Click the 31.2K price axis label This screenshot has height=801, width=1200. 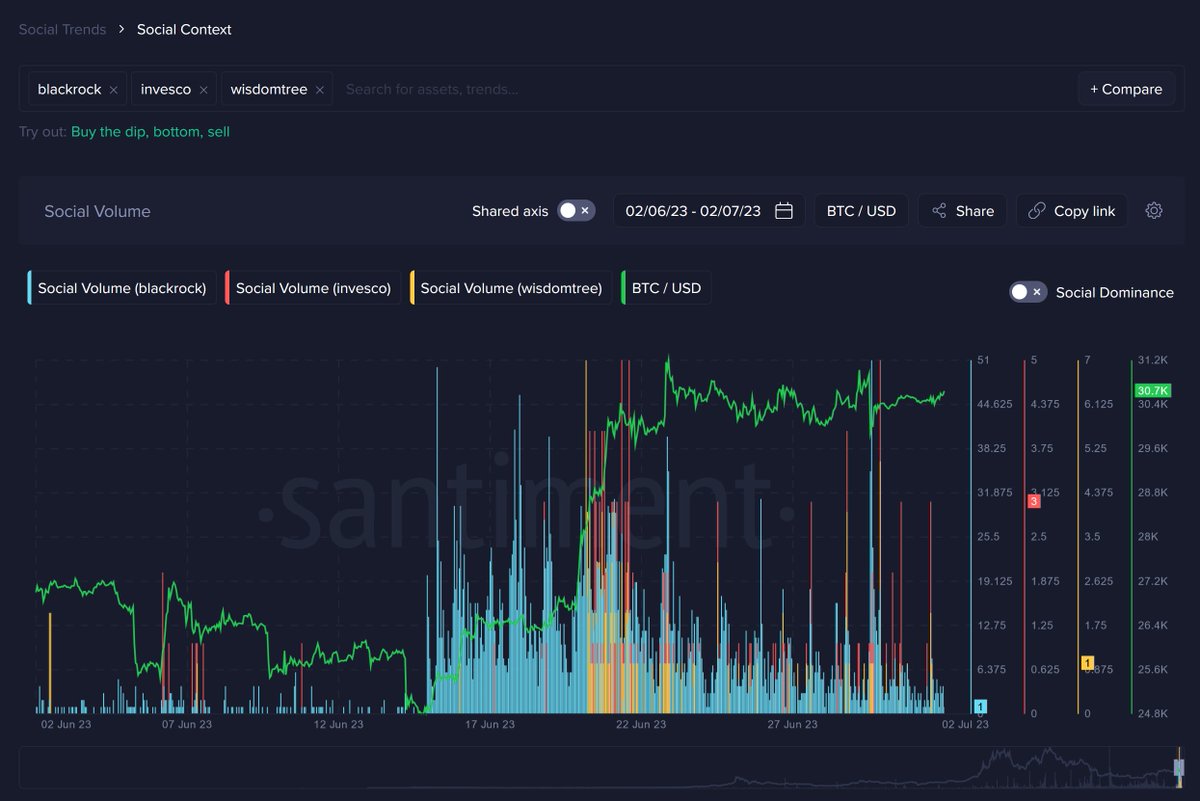pyautogui.click(x=1153, y=360)
